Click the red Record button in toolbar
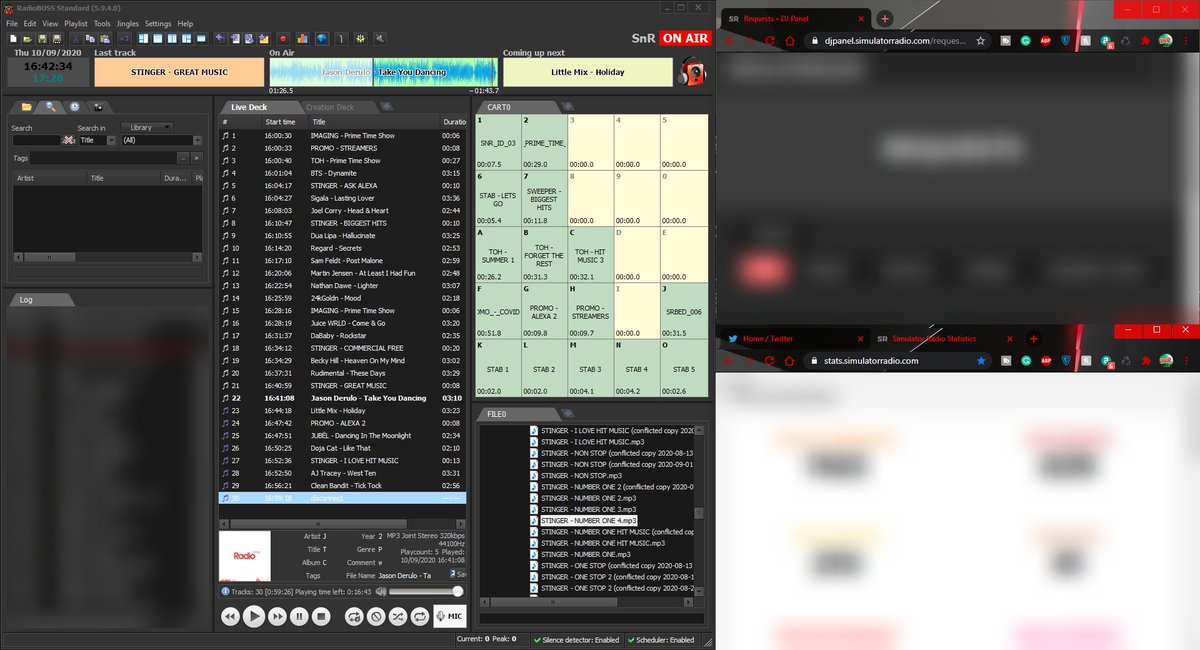 click(283, 38)
